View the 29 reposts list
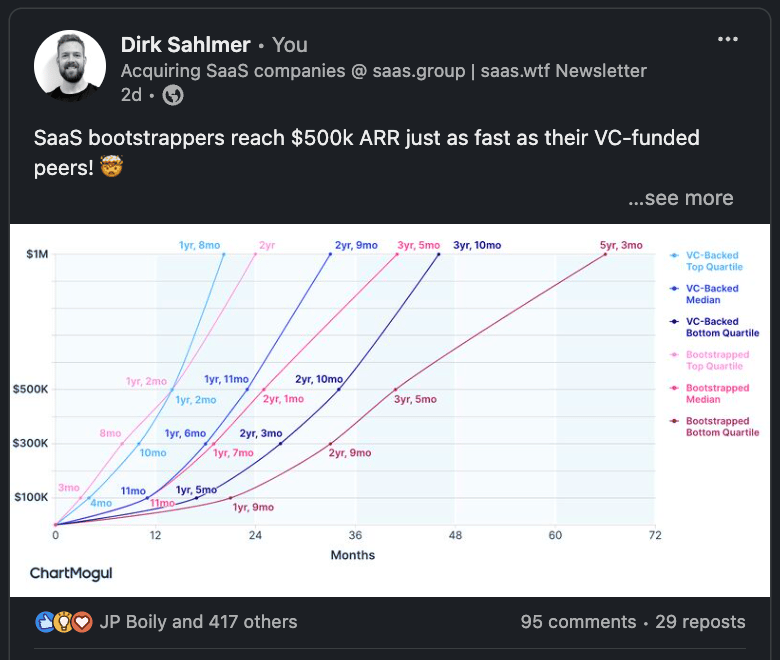 click(x=700, y=622)
